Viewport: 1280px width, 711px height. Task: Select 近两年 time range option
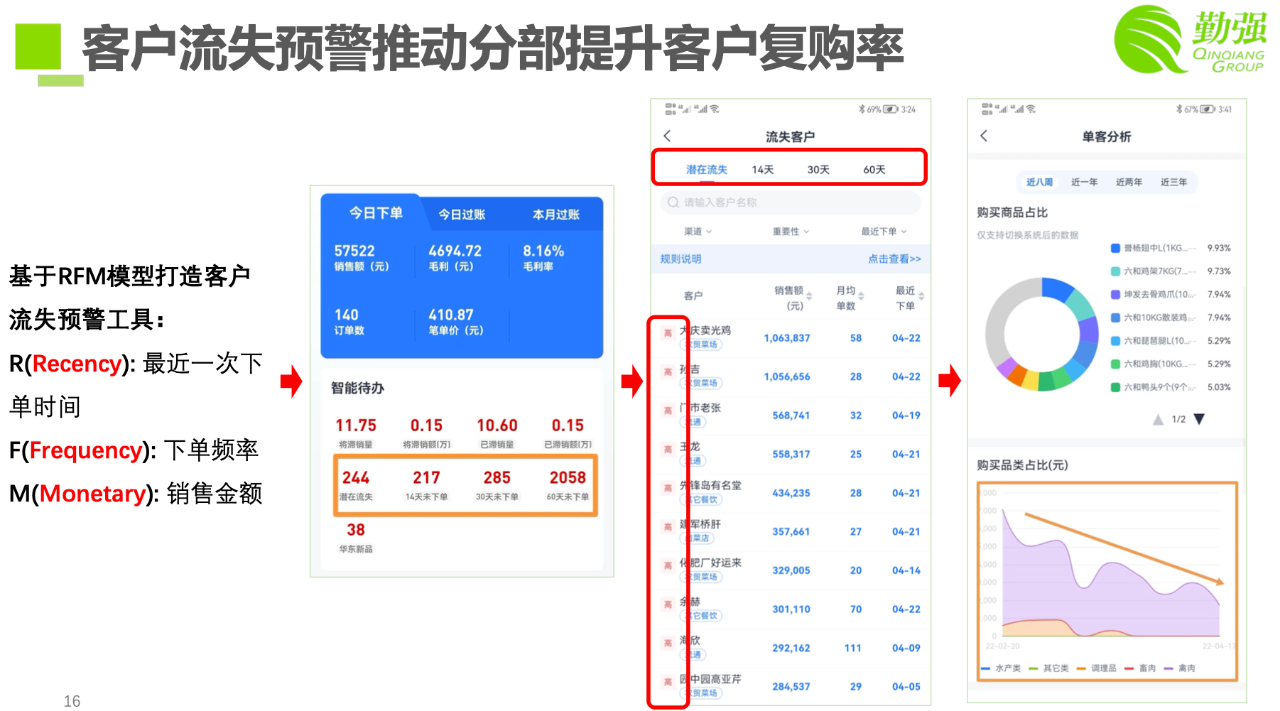(x=1129, y=182)
